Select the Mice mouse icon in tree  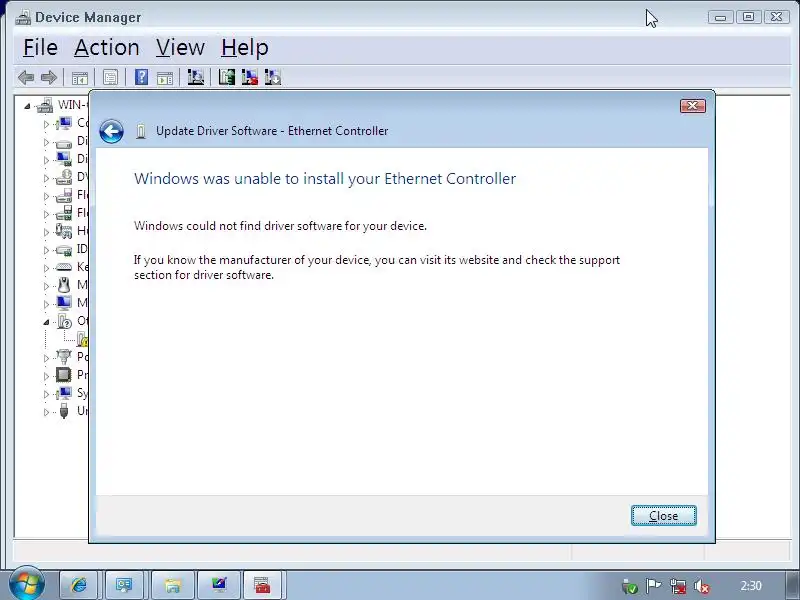(x=64, y=285)
